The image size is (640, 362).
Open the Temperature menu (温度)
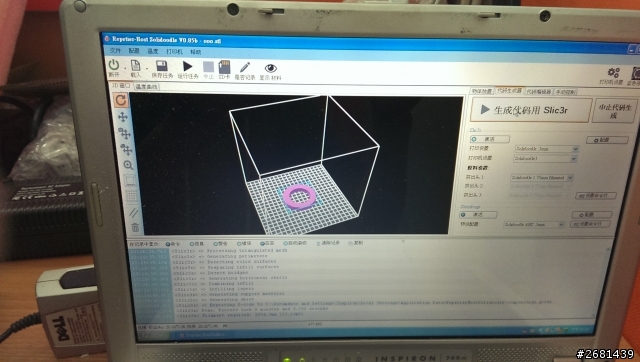click(153, 51)
